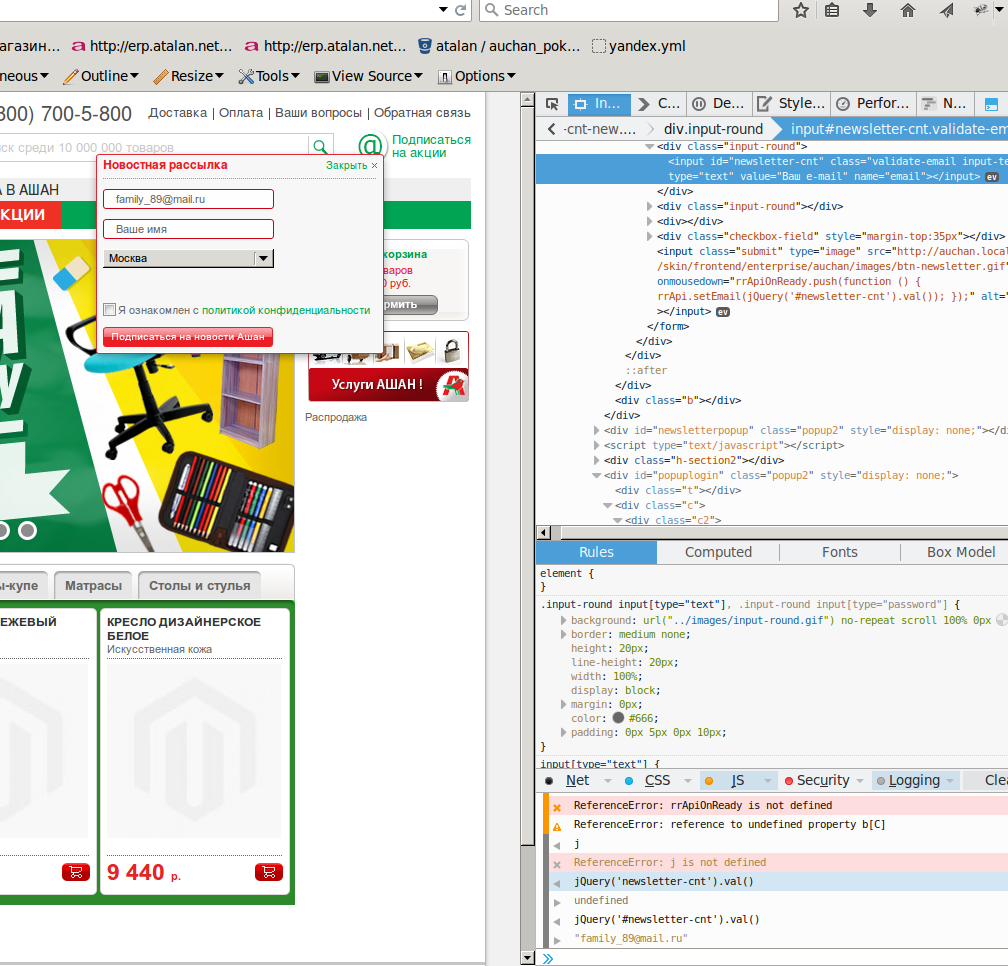Select the Матрасы category tab
Image resolution: width=1008 pixels, height=966 pixels.
(93, 586)
